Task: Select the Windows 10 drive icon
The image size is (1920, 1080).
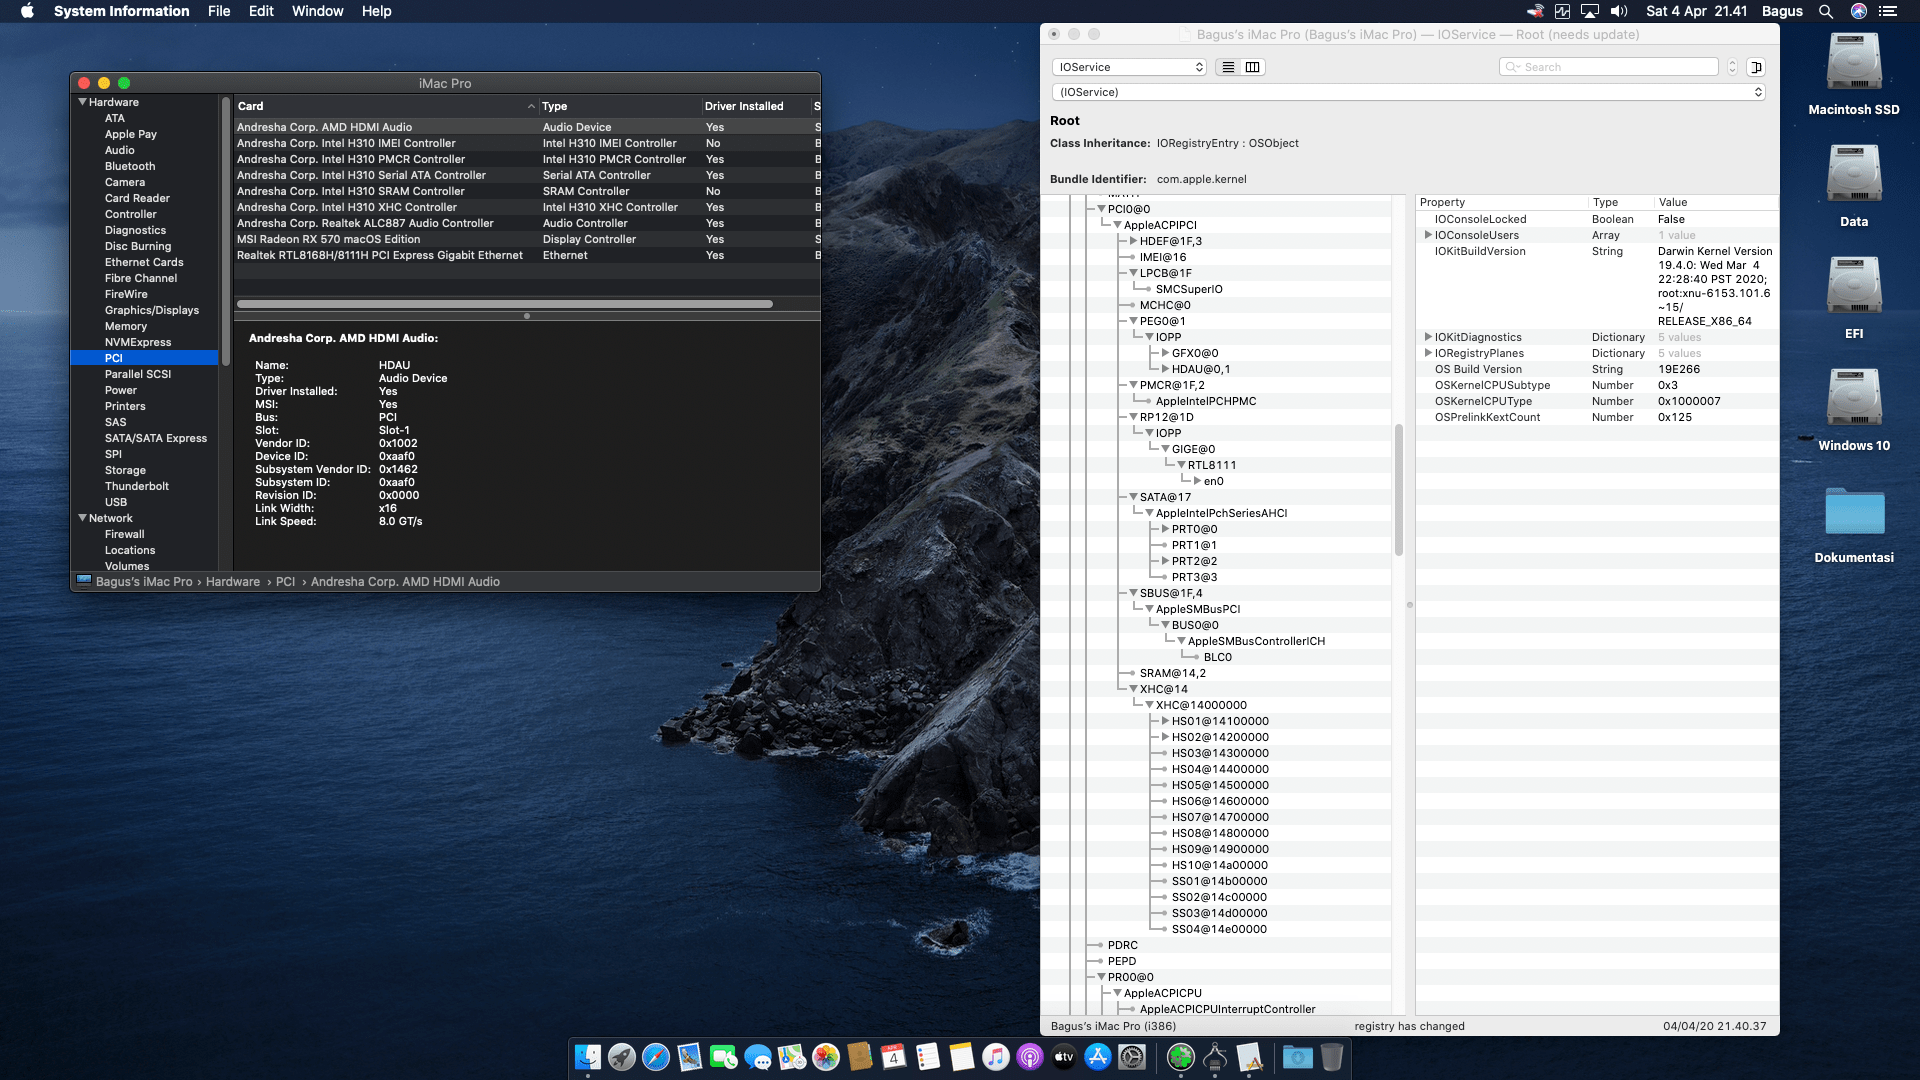Action: coord(1854,399)
